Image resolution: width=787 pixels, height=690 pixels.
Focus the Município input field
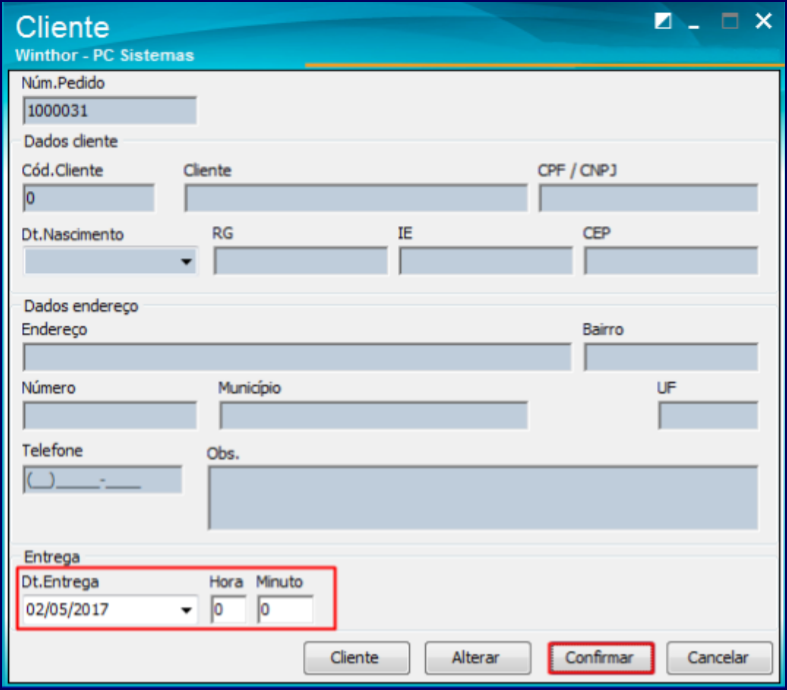click(373, 416)
